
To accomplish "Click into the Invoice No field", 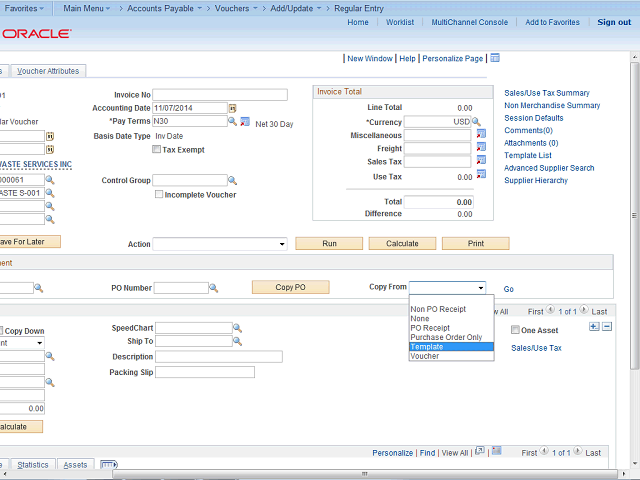I will [219, 95].
